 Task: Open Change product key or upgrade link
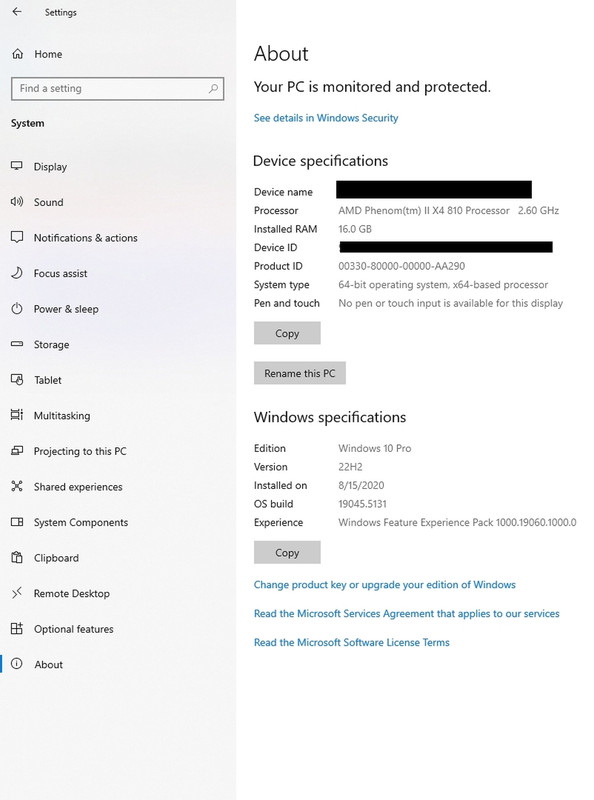(384, 585)
